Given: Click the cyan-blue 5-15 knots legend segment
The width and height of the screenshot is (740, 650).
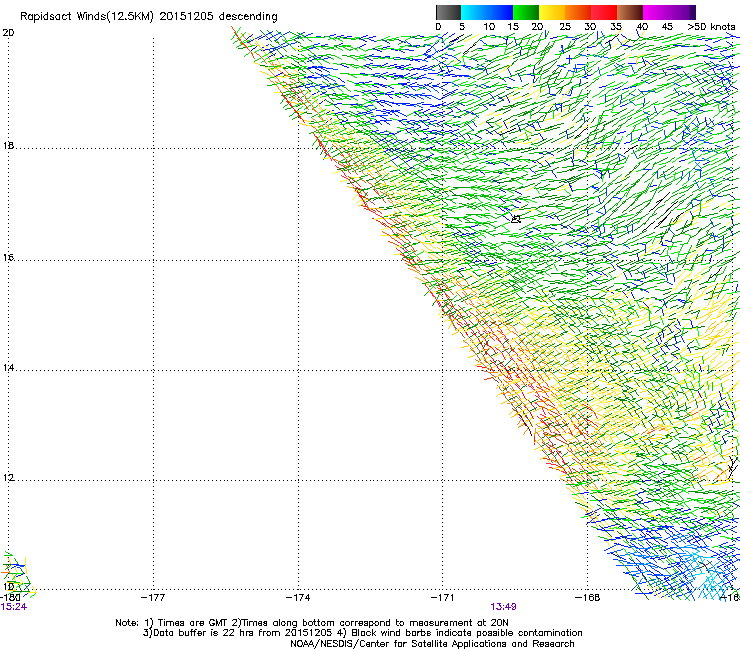Looking at the screenshot, I should click(487, 12).
